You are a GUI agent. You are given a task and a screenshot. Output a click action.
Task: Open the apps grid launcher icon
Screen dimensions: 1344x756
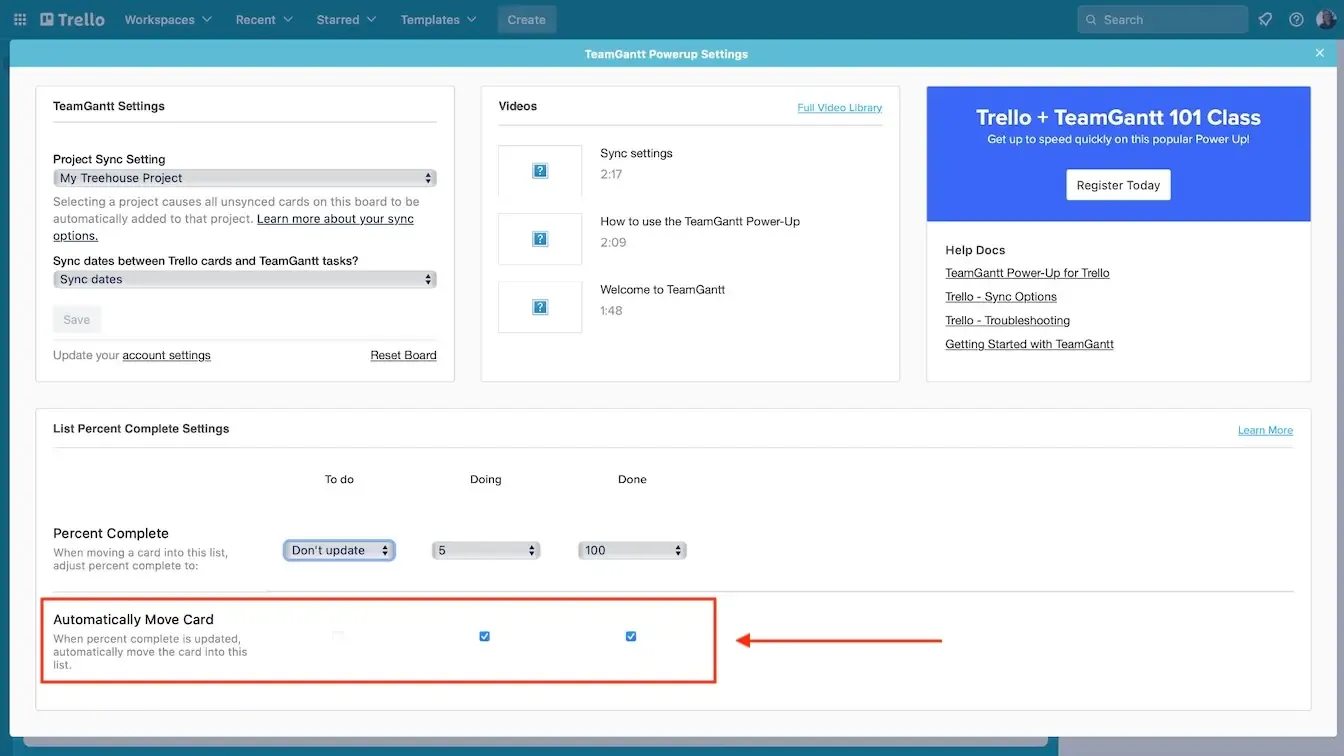[x=20, y=20]
